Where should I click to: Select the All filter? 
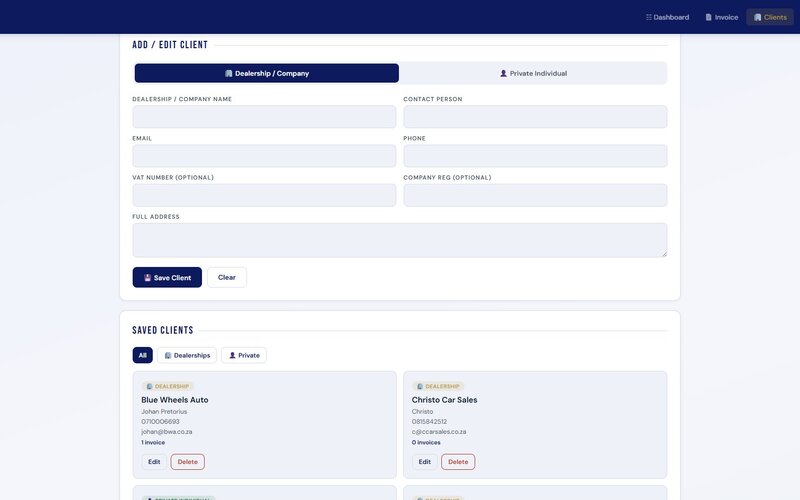click(142, 355)
